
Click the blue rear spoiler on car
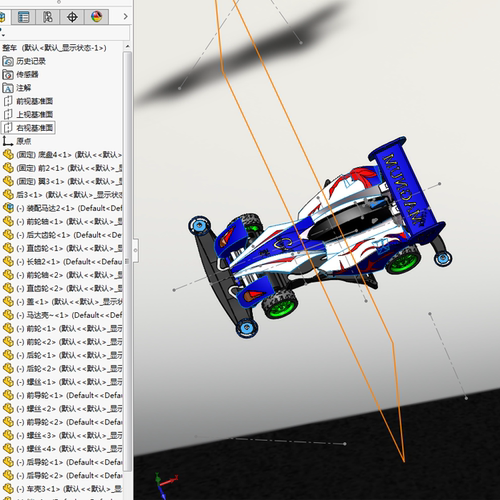click(x=405, y=187)
